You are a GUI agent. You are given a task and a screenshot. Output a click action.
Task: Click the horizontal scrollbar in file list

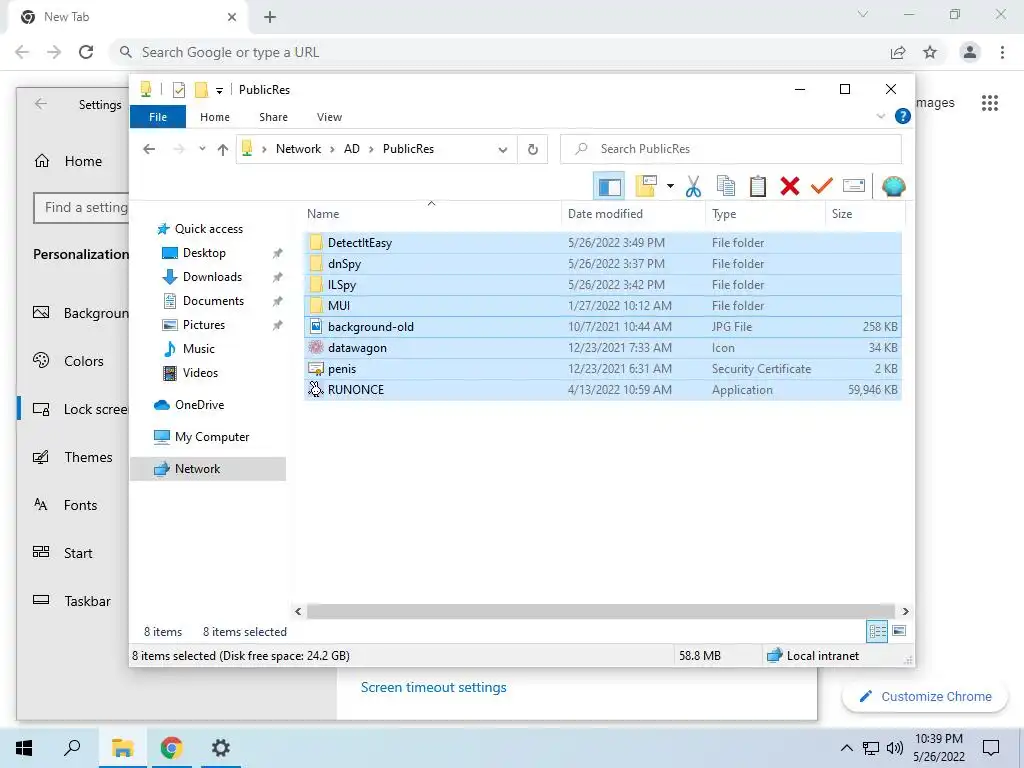(x=600, y=611)
